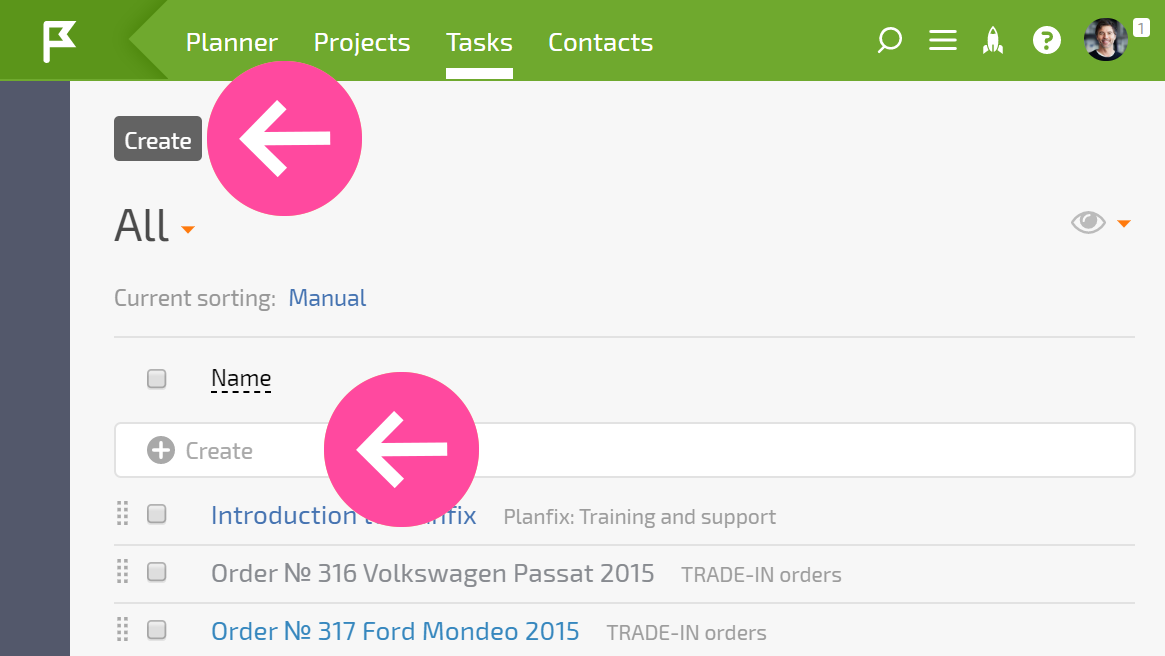Open the Introduction to Planfix task
This screenshot has height=656, width=1165.
pos(343,515)
